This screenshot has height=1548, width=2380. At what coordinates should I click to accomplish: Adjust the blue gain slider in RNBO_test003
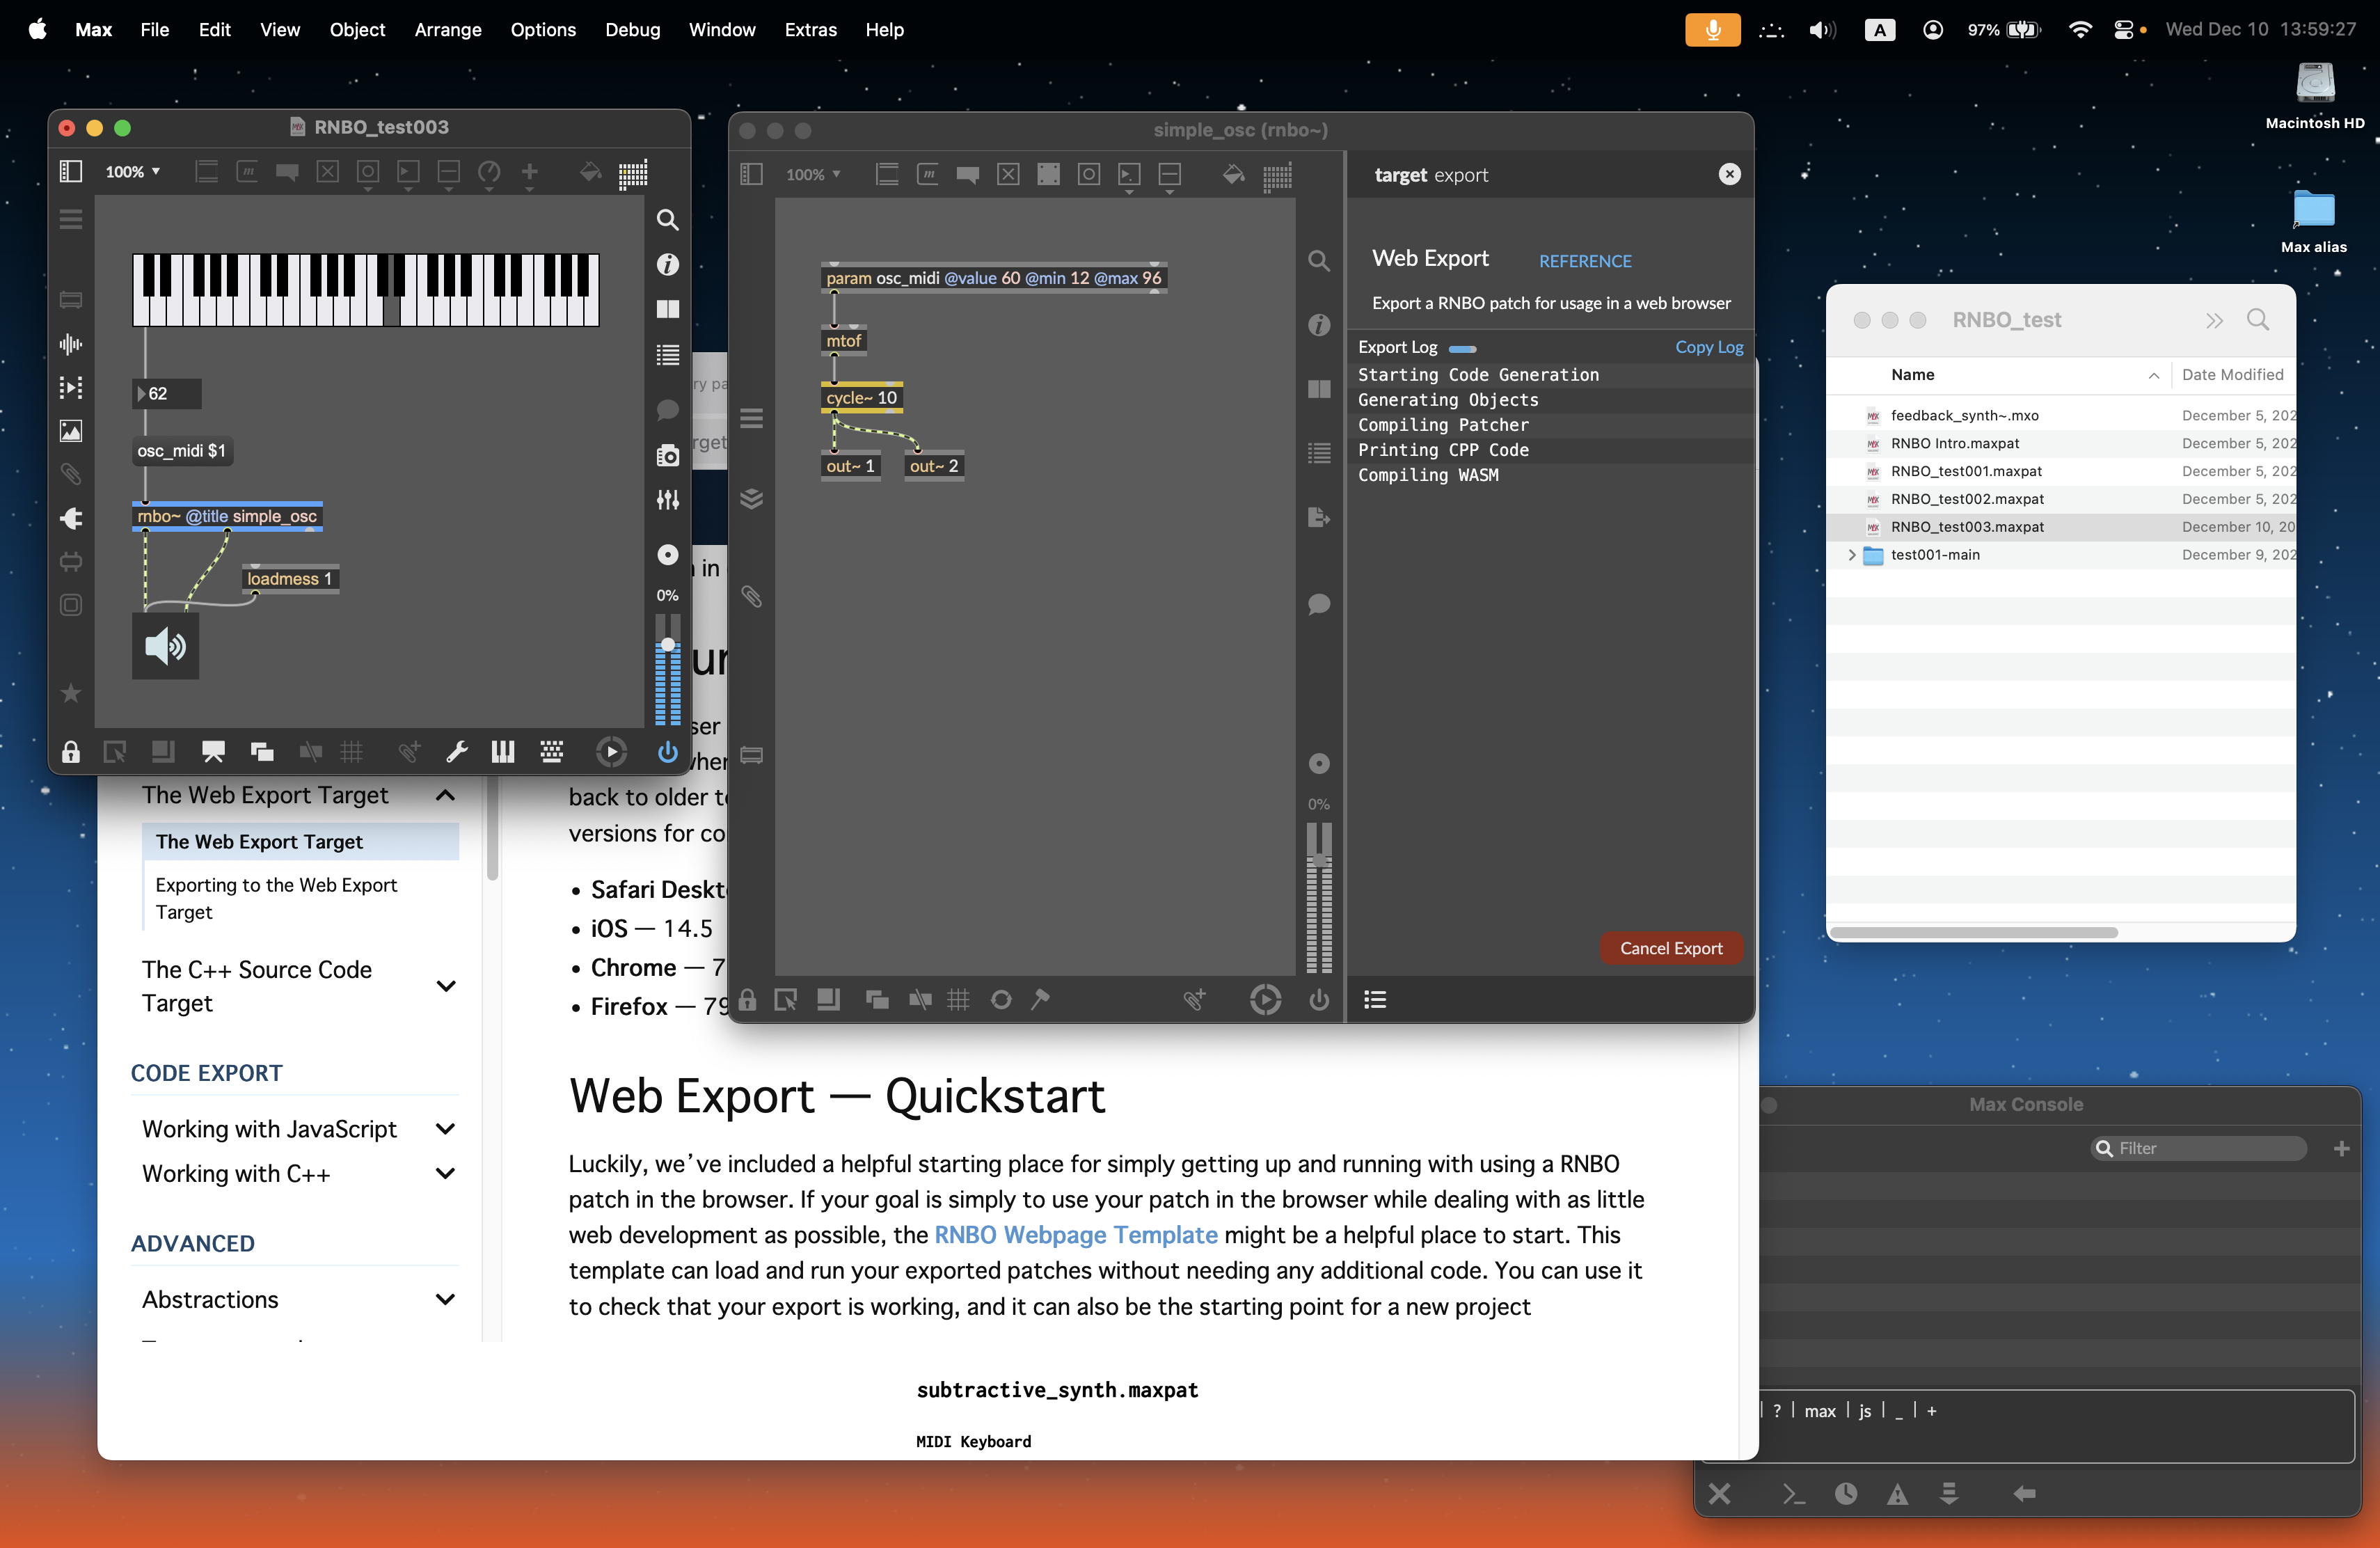667,646
